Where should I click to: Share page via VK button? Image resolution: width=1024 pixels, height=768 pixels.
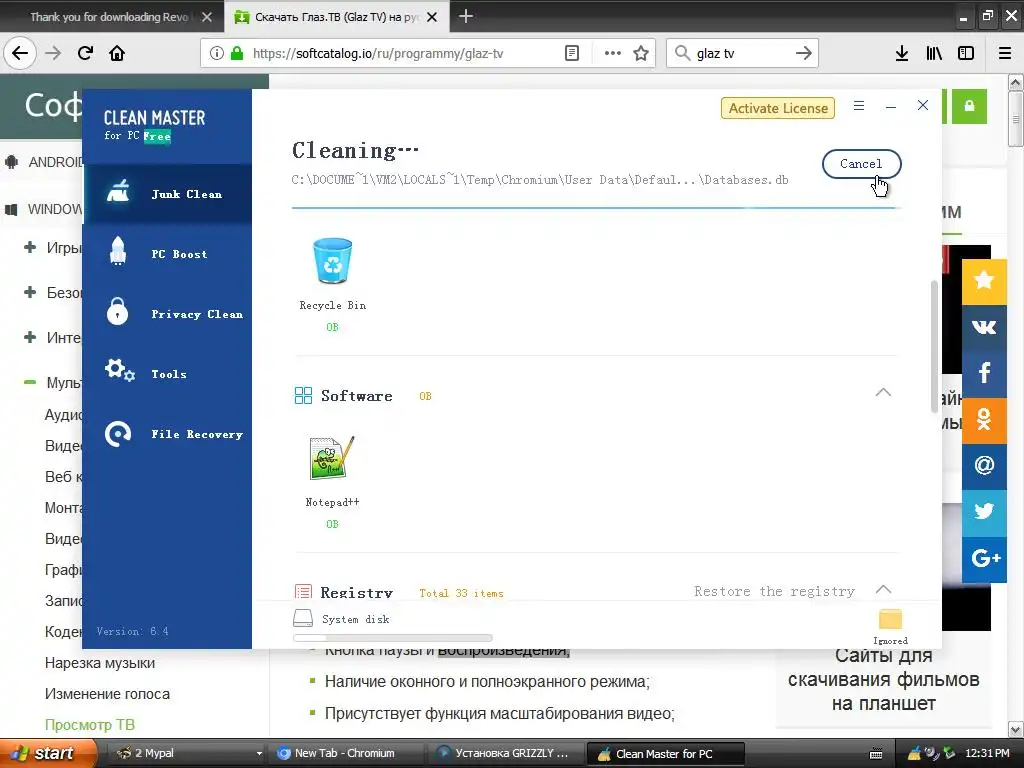pos(984,327)
